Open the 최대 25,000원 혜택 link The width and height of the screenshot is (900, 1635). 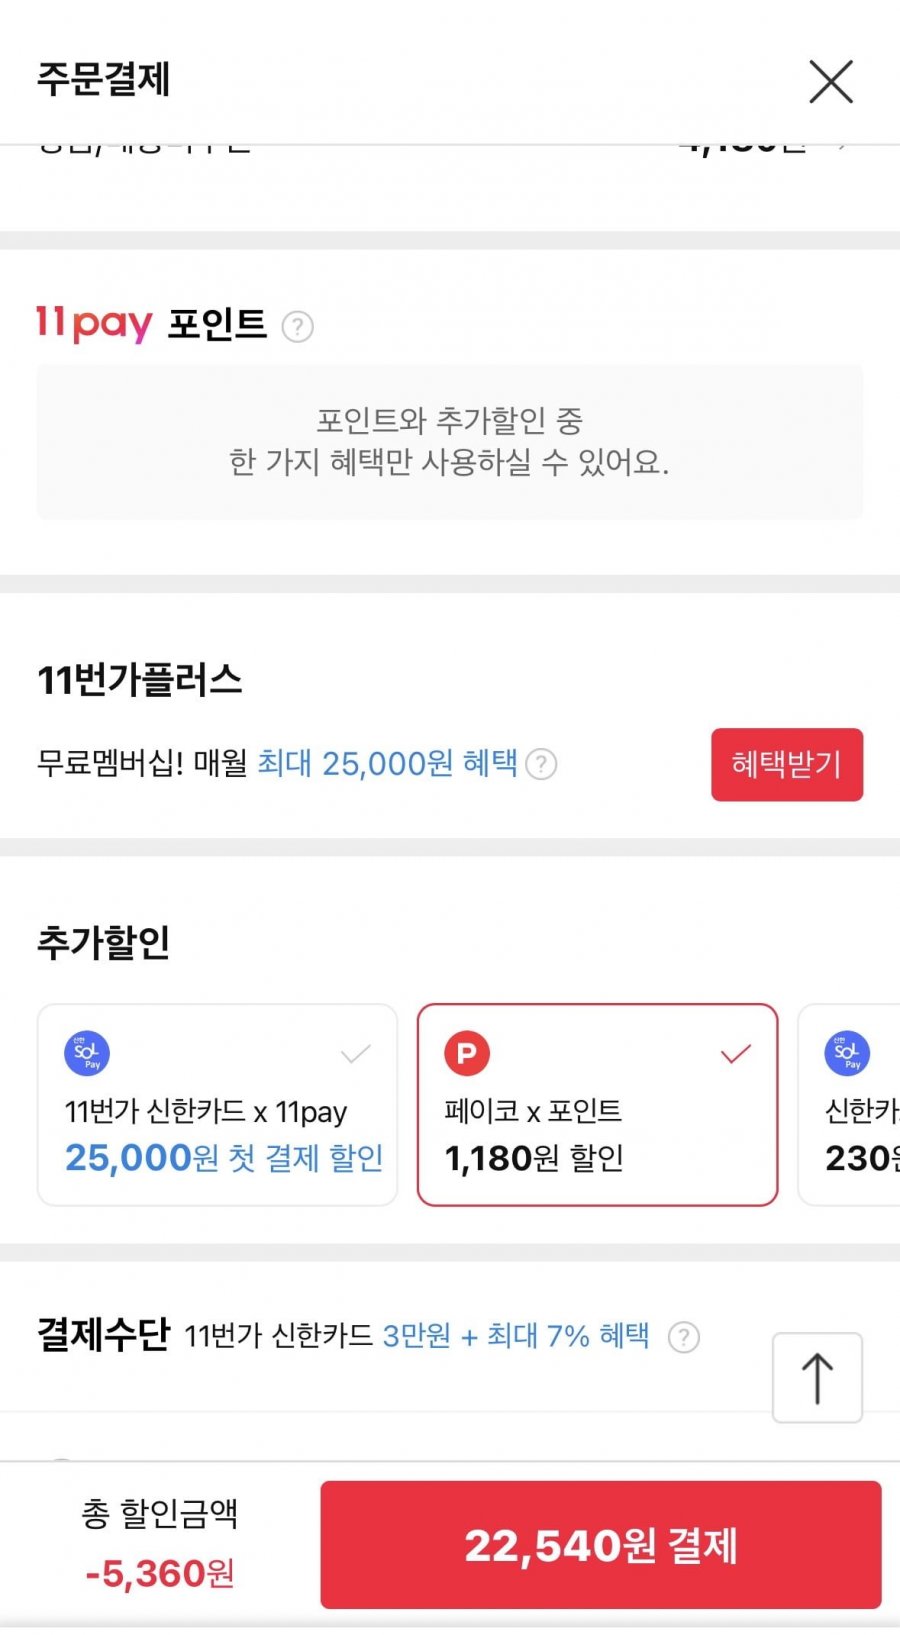tap(387, 764)
